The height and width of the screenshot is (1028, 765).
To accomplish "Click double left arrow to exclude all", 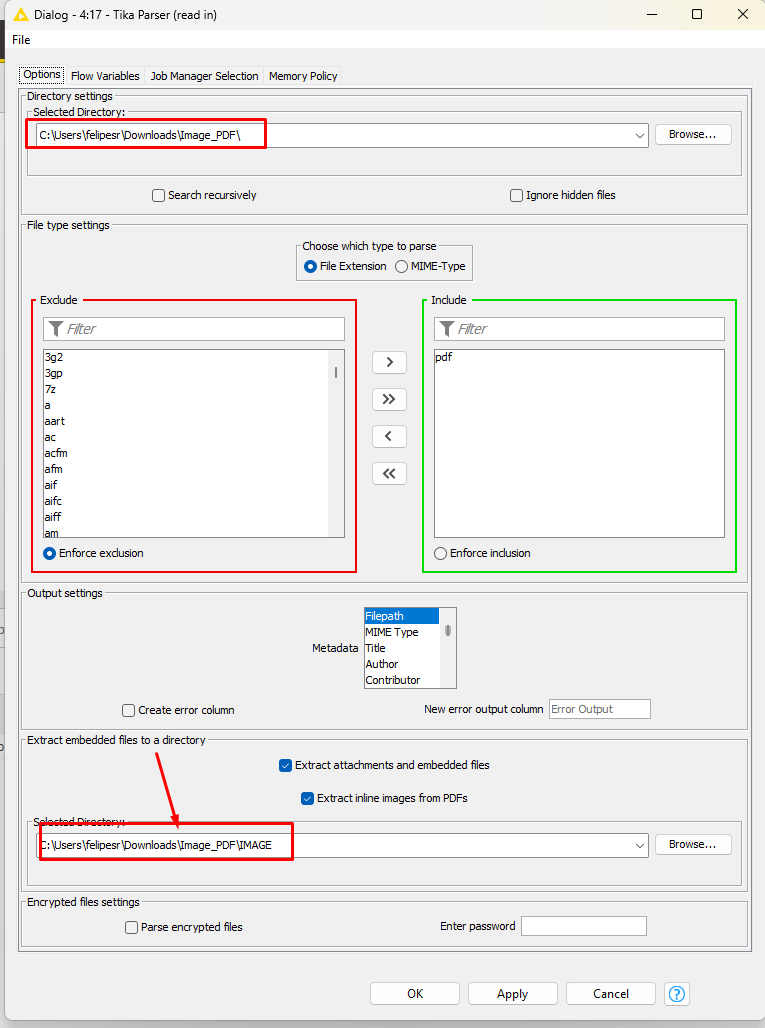I will point(389,473).
